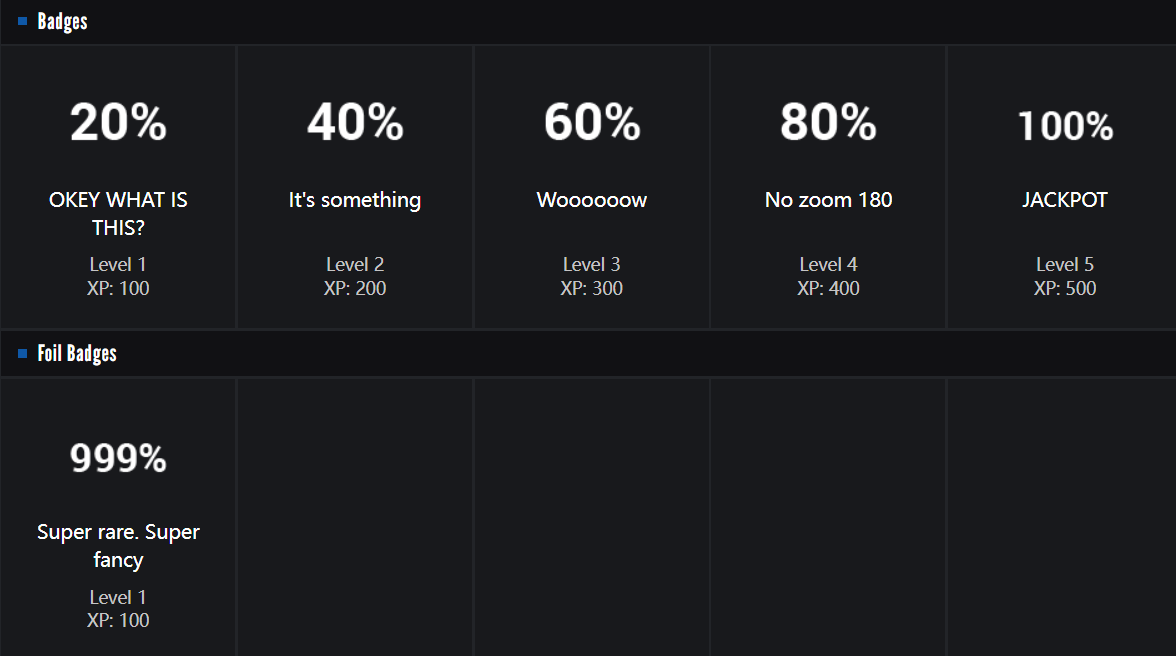
Task: Select the "Level 2" label
Action: tap(355, 264)
